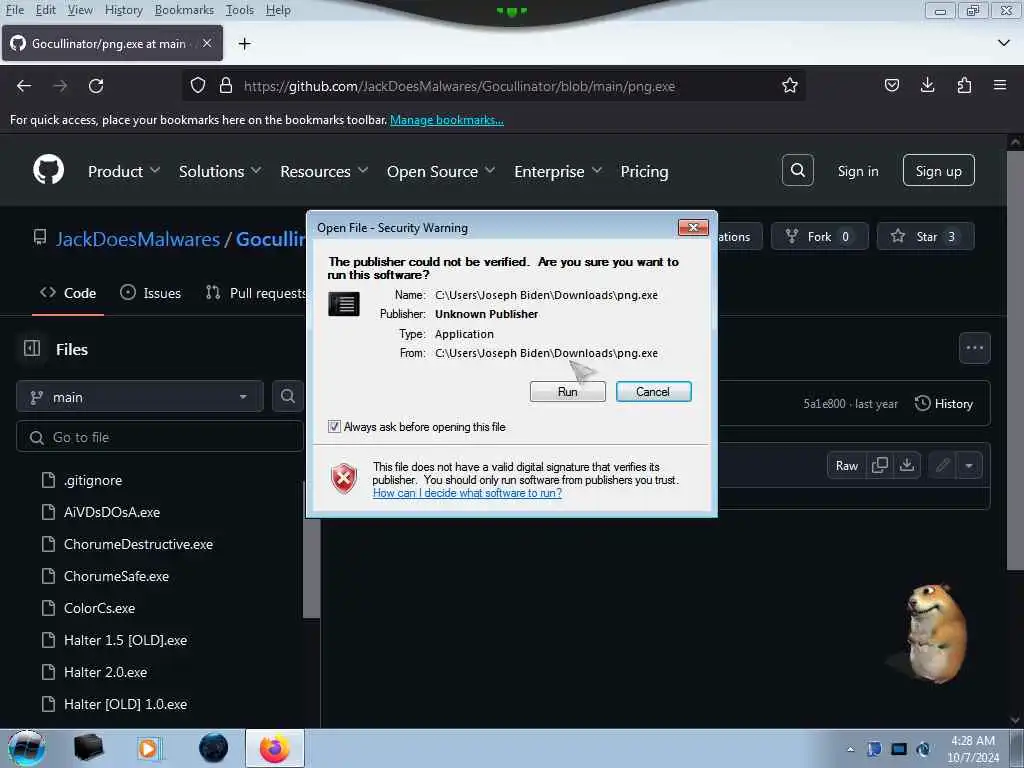
Task: Expand the Resources navigation dropdown
Action: coord(324,171)
